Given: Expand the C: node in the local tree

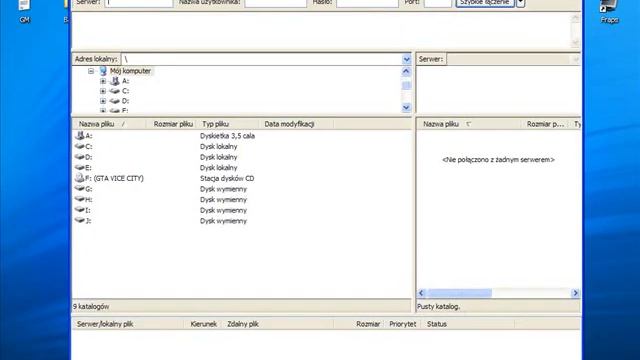Looking at the screenshot, I should [x=103, y=91].
